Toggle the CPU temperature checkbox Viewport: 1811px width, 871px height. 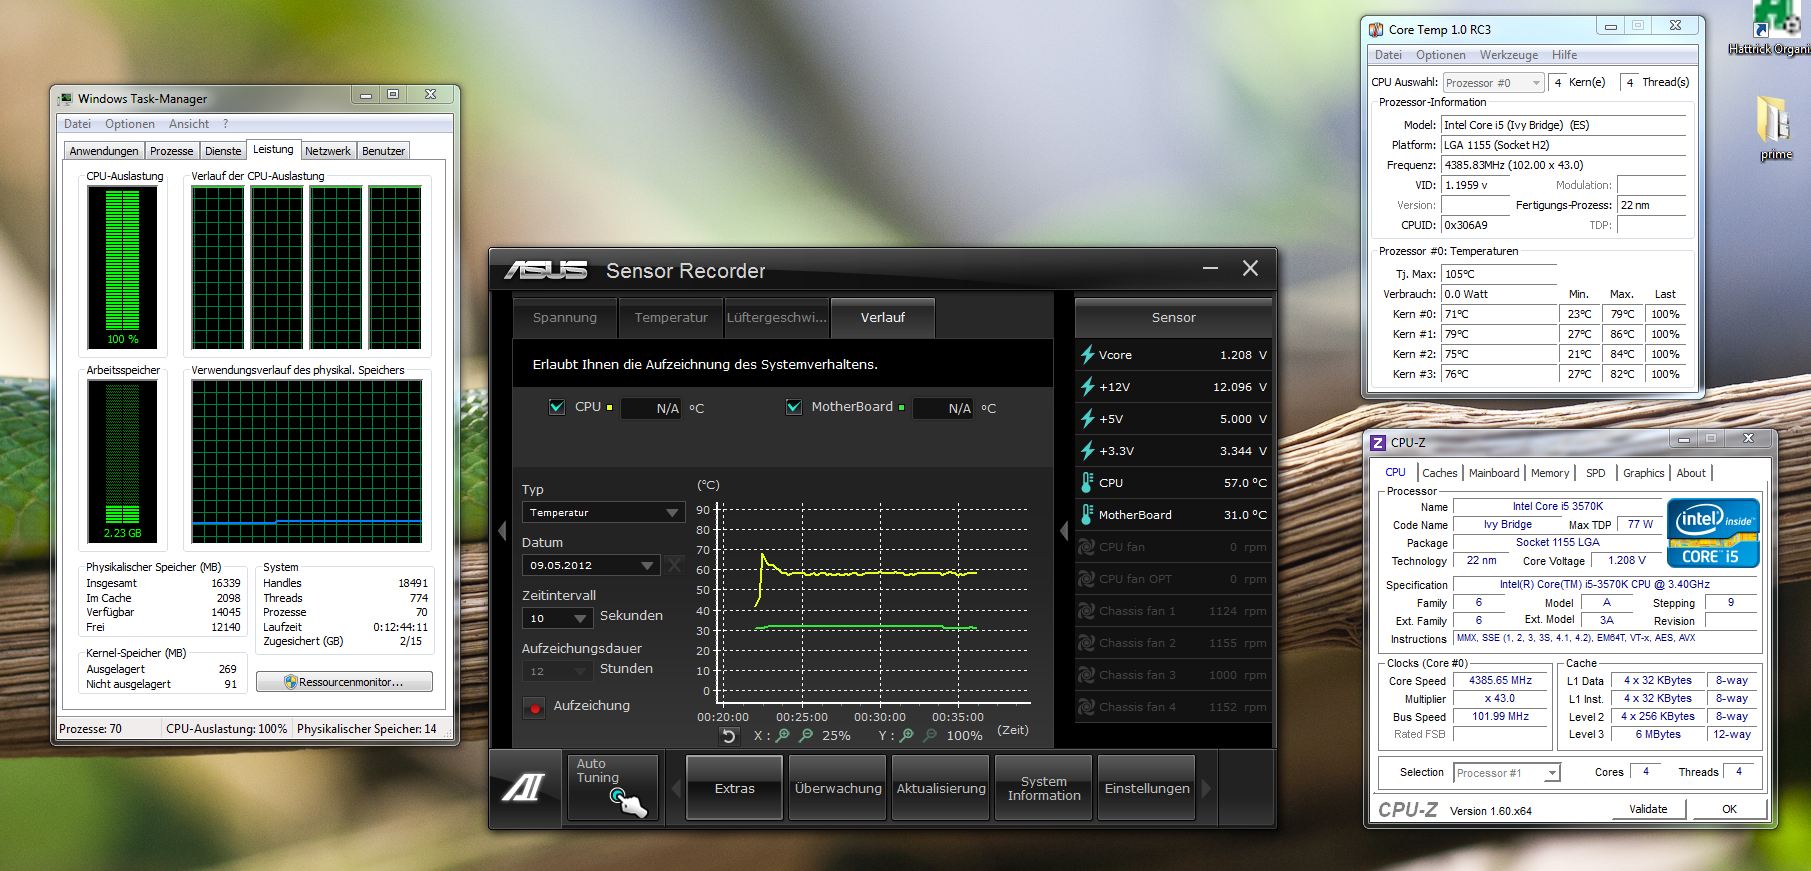[557, 407]
